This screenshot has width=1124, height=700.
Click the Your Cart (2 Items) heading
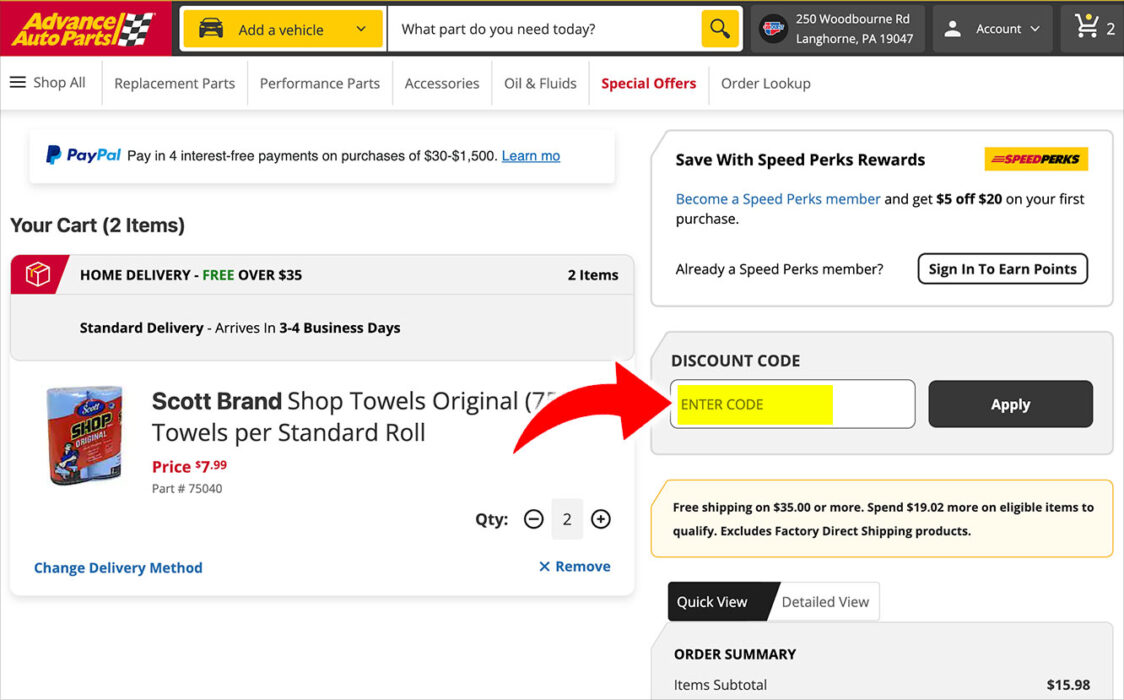[x=97, y=225]
